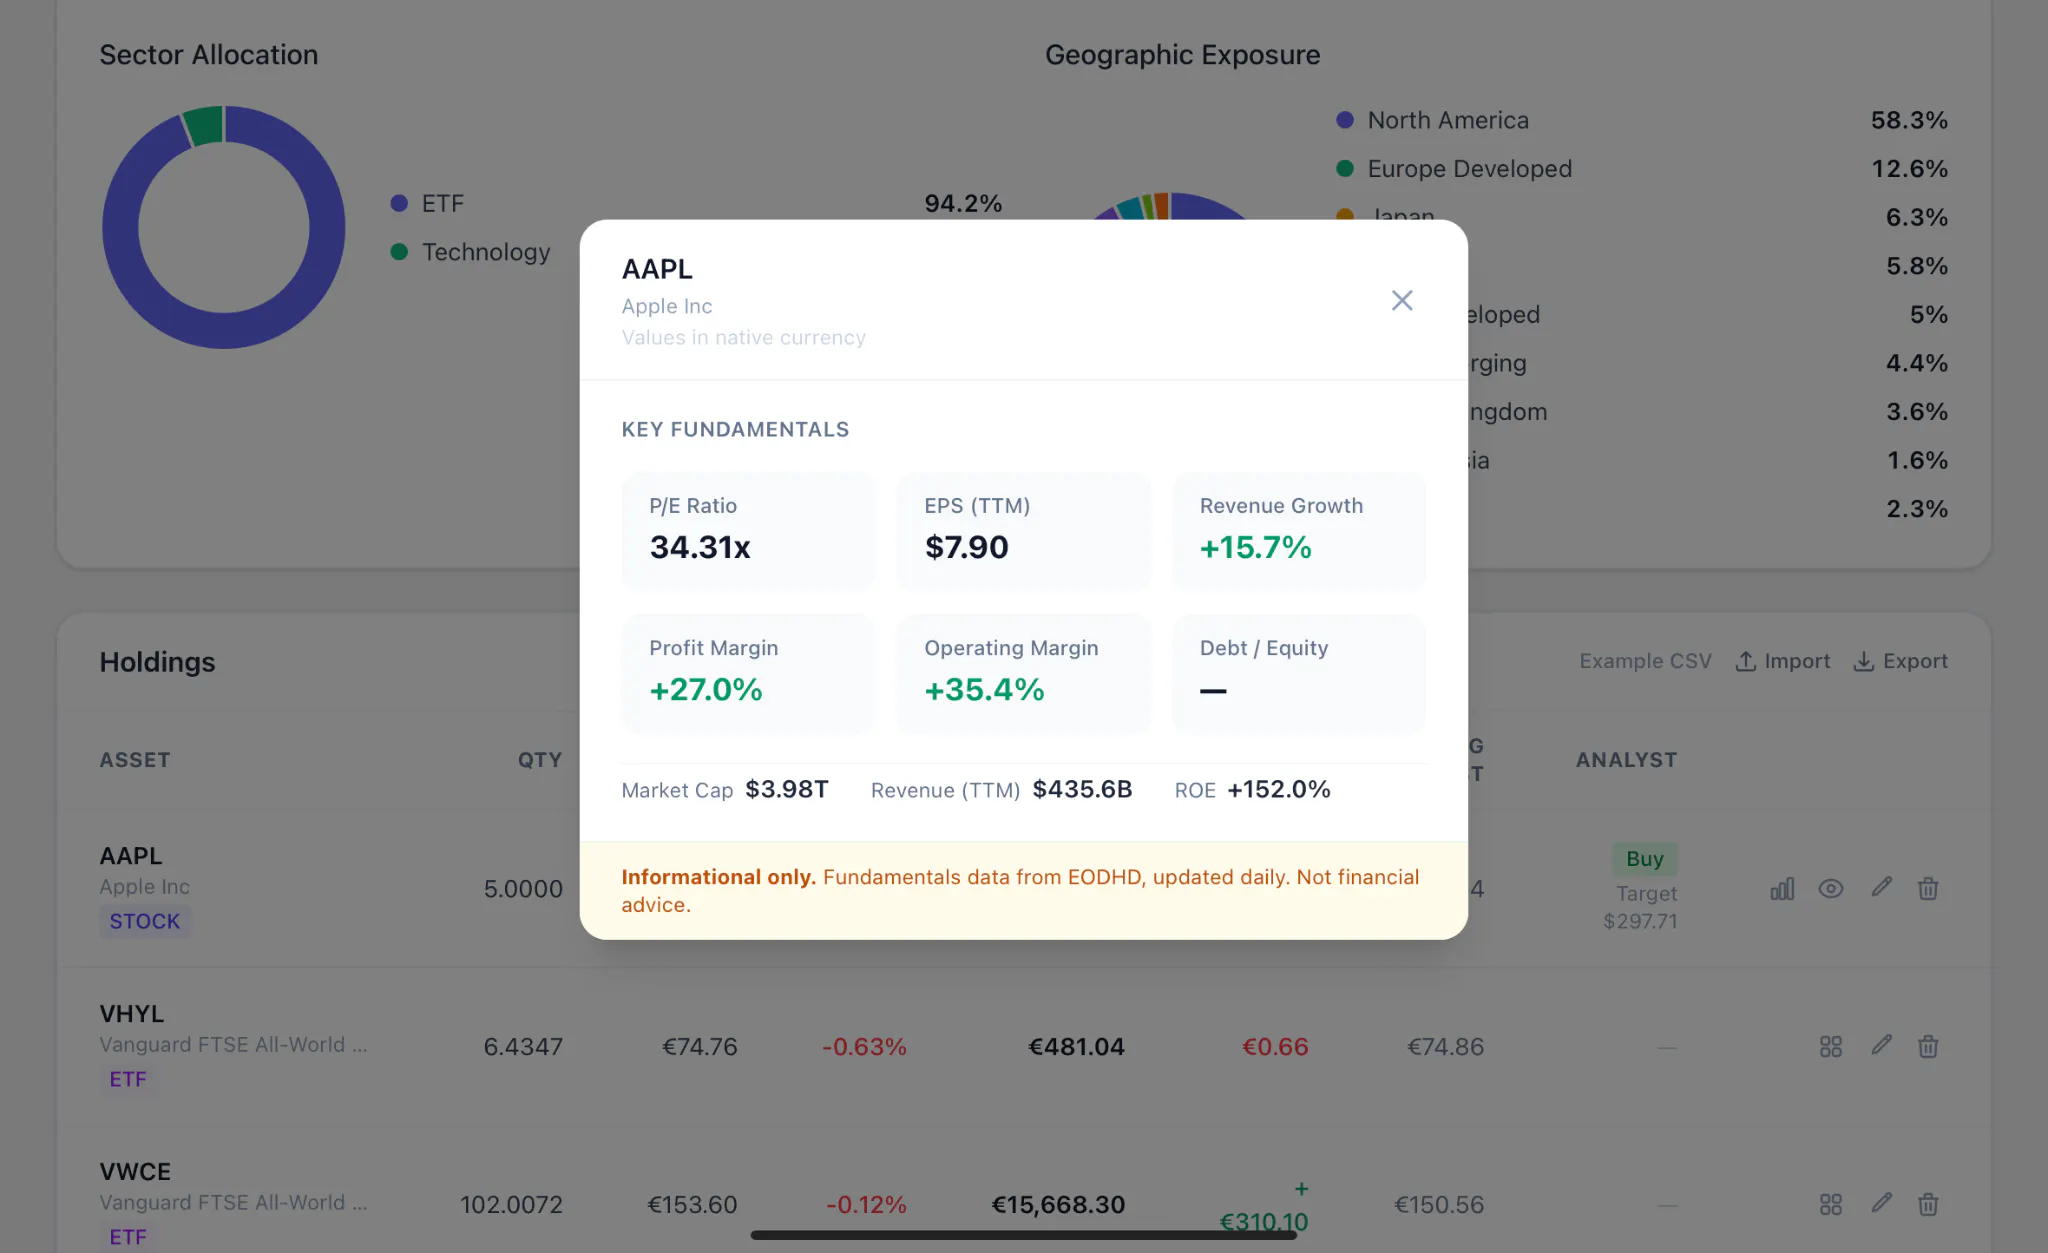This screenshot has width=2048, height=1253.
Task: Click the QTY column header
Action: point(540,760)
